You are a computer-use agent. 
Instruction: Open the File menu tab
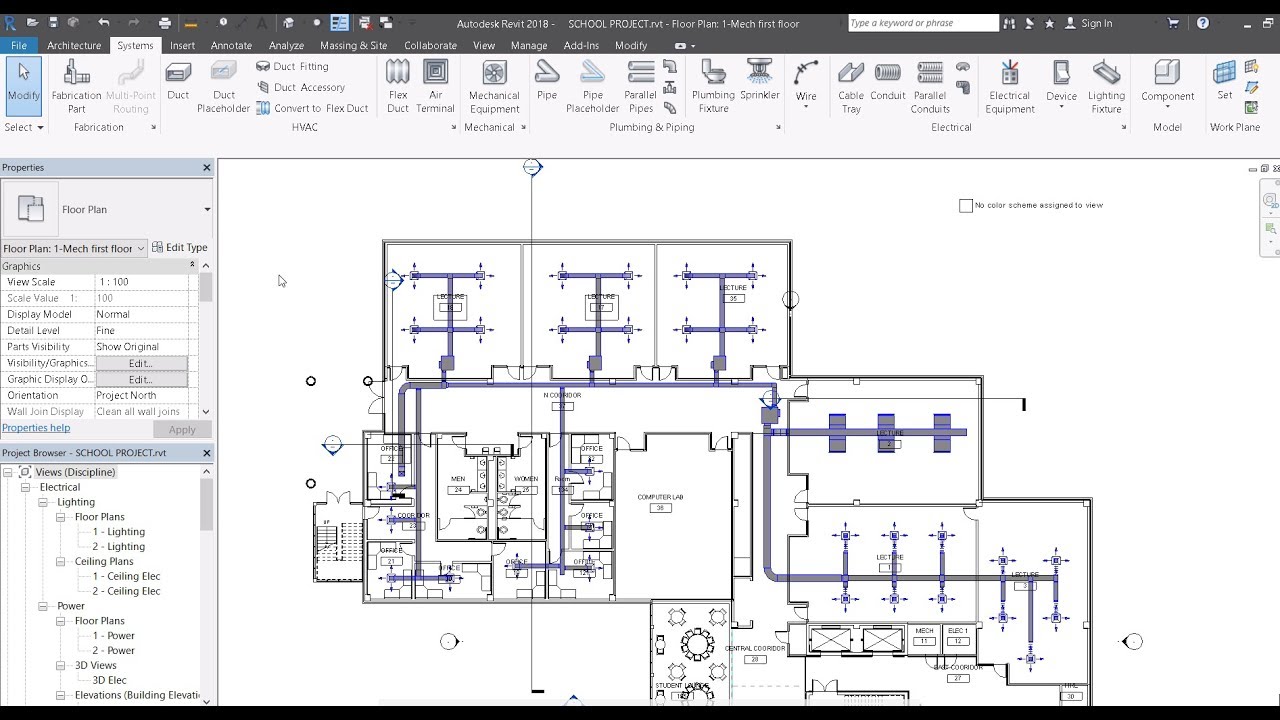click(19, 45)
